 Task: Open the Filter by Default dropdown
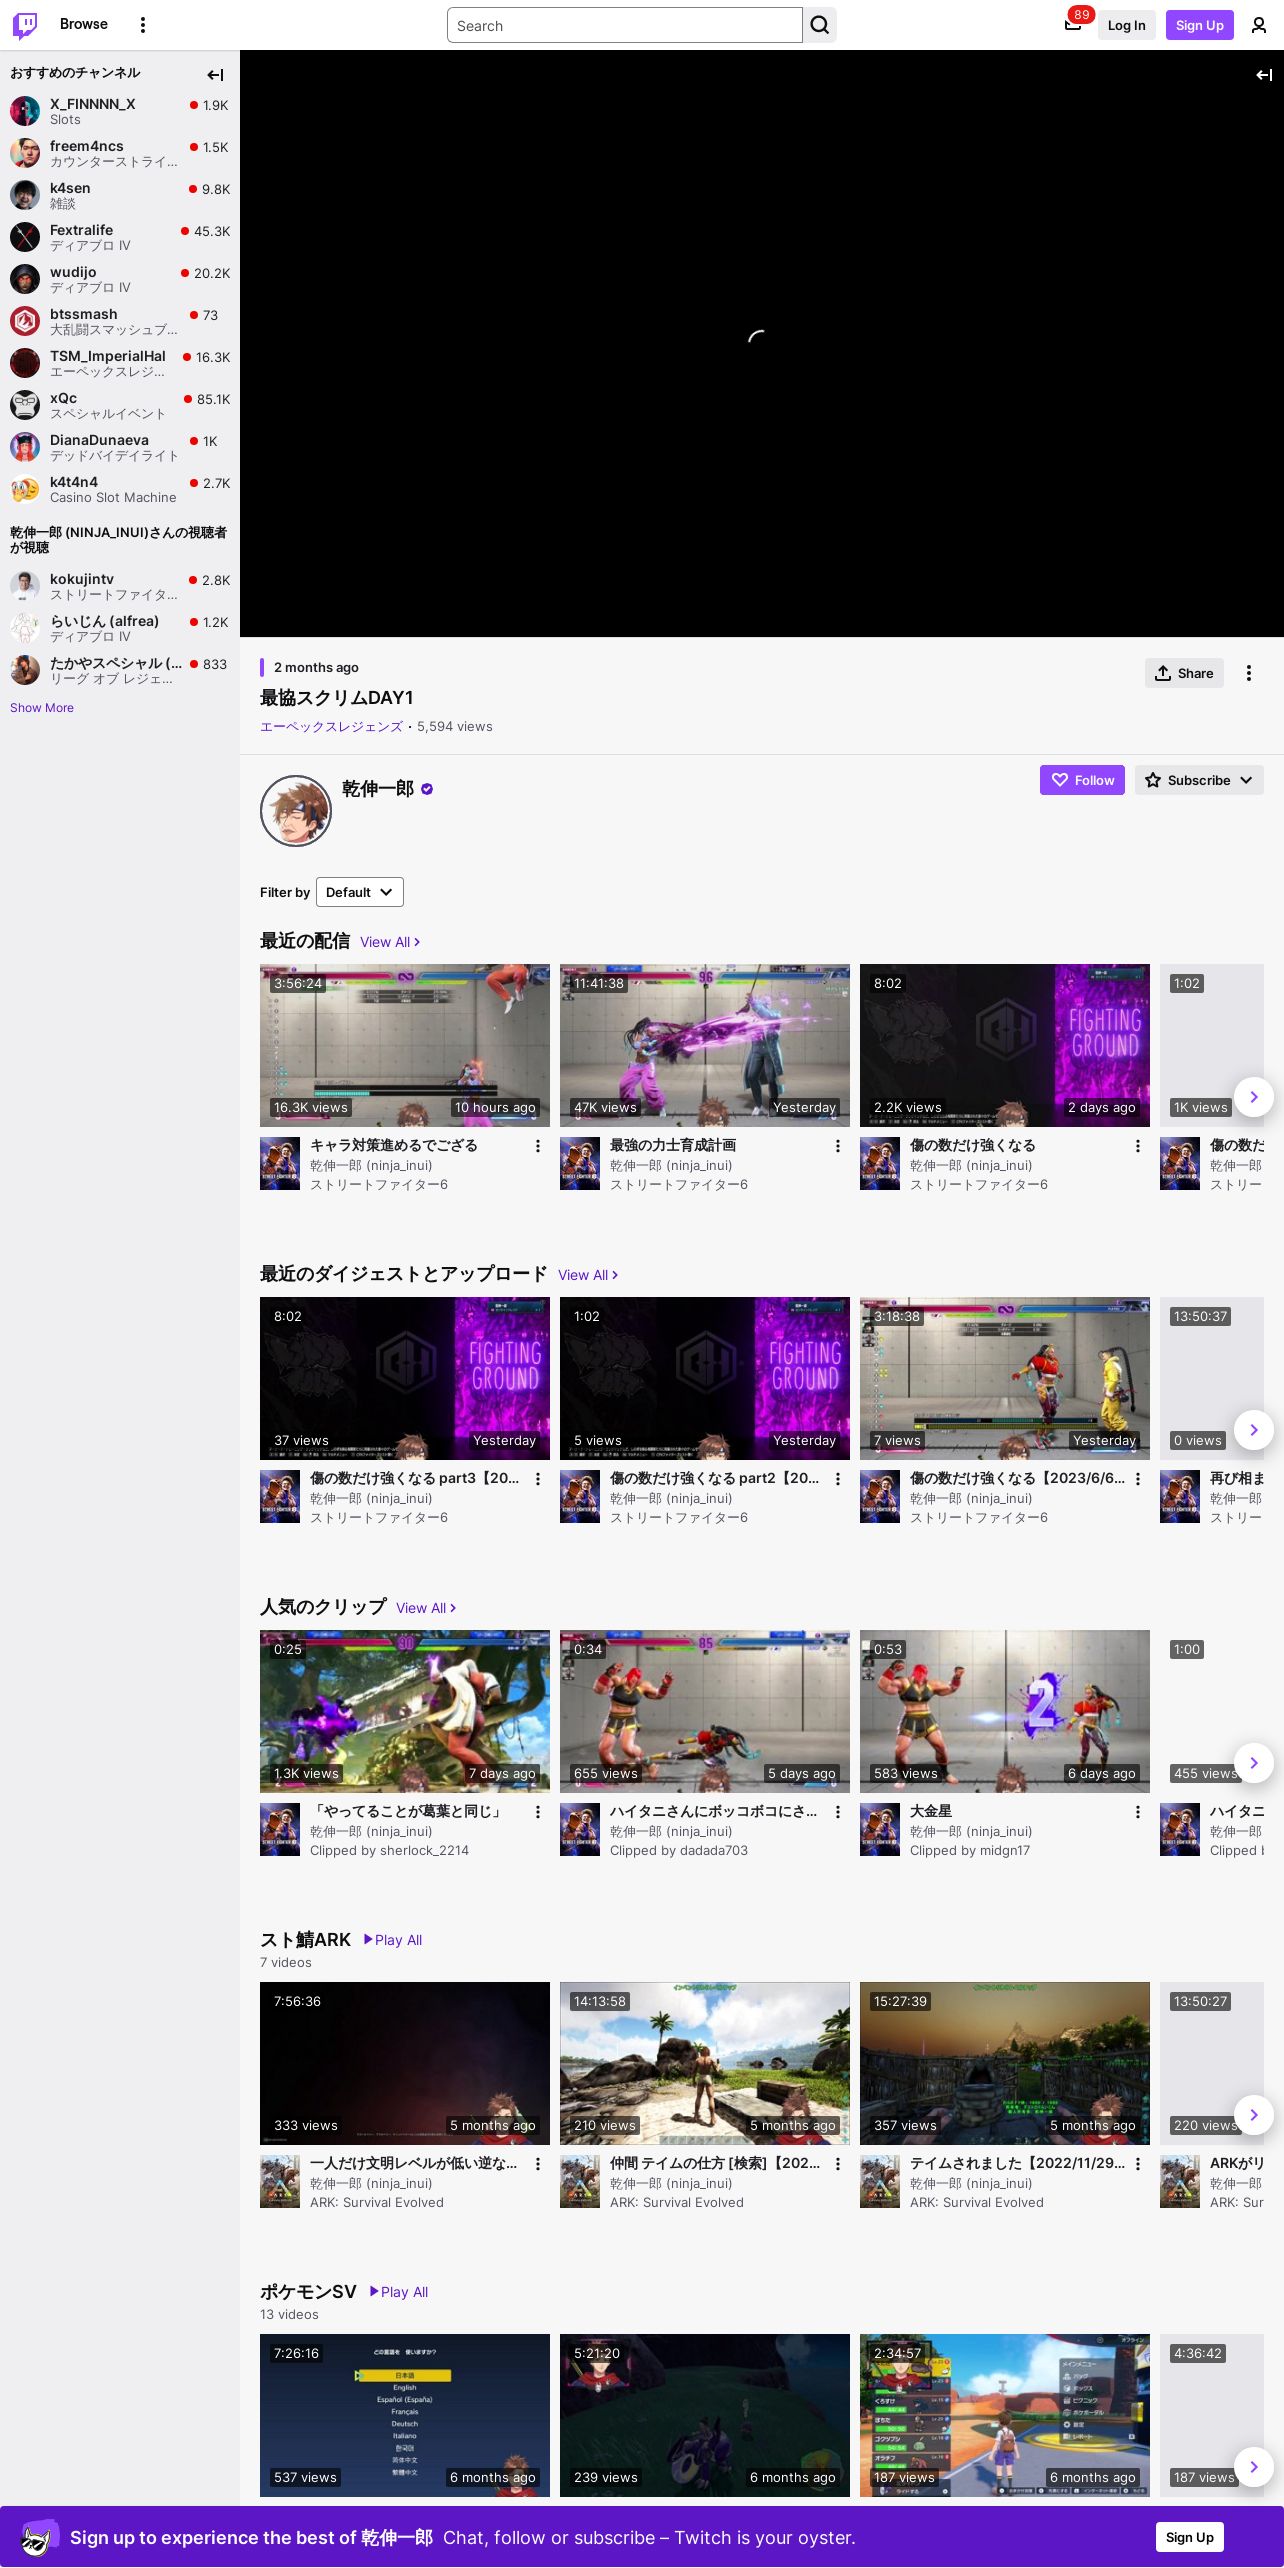(x=360, y=892)
